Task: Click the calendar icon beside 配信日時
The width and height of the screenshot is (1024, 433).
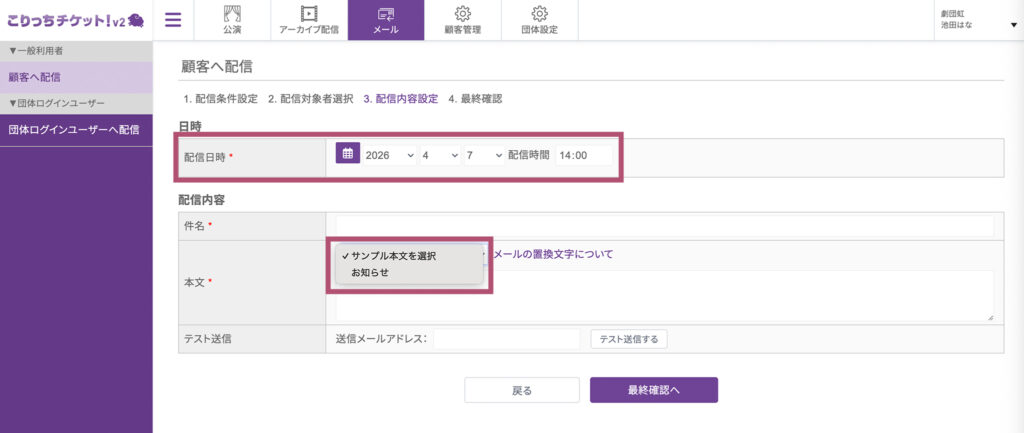Action: click(347, 154)
